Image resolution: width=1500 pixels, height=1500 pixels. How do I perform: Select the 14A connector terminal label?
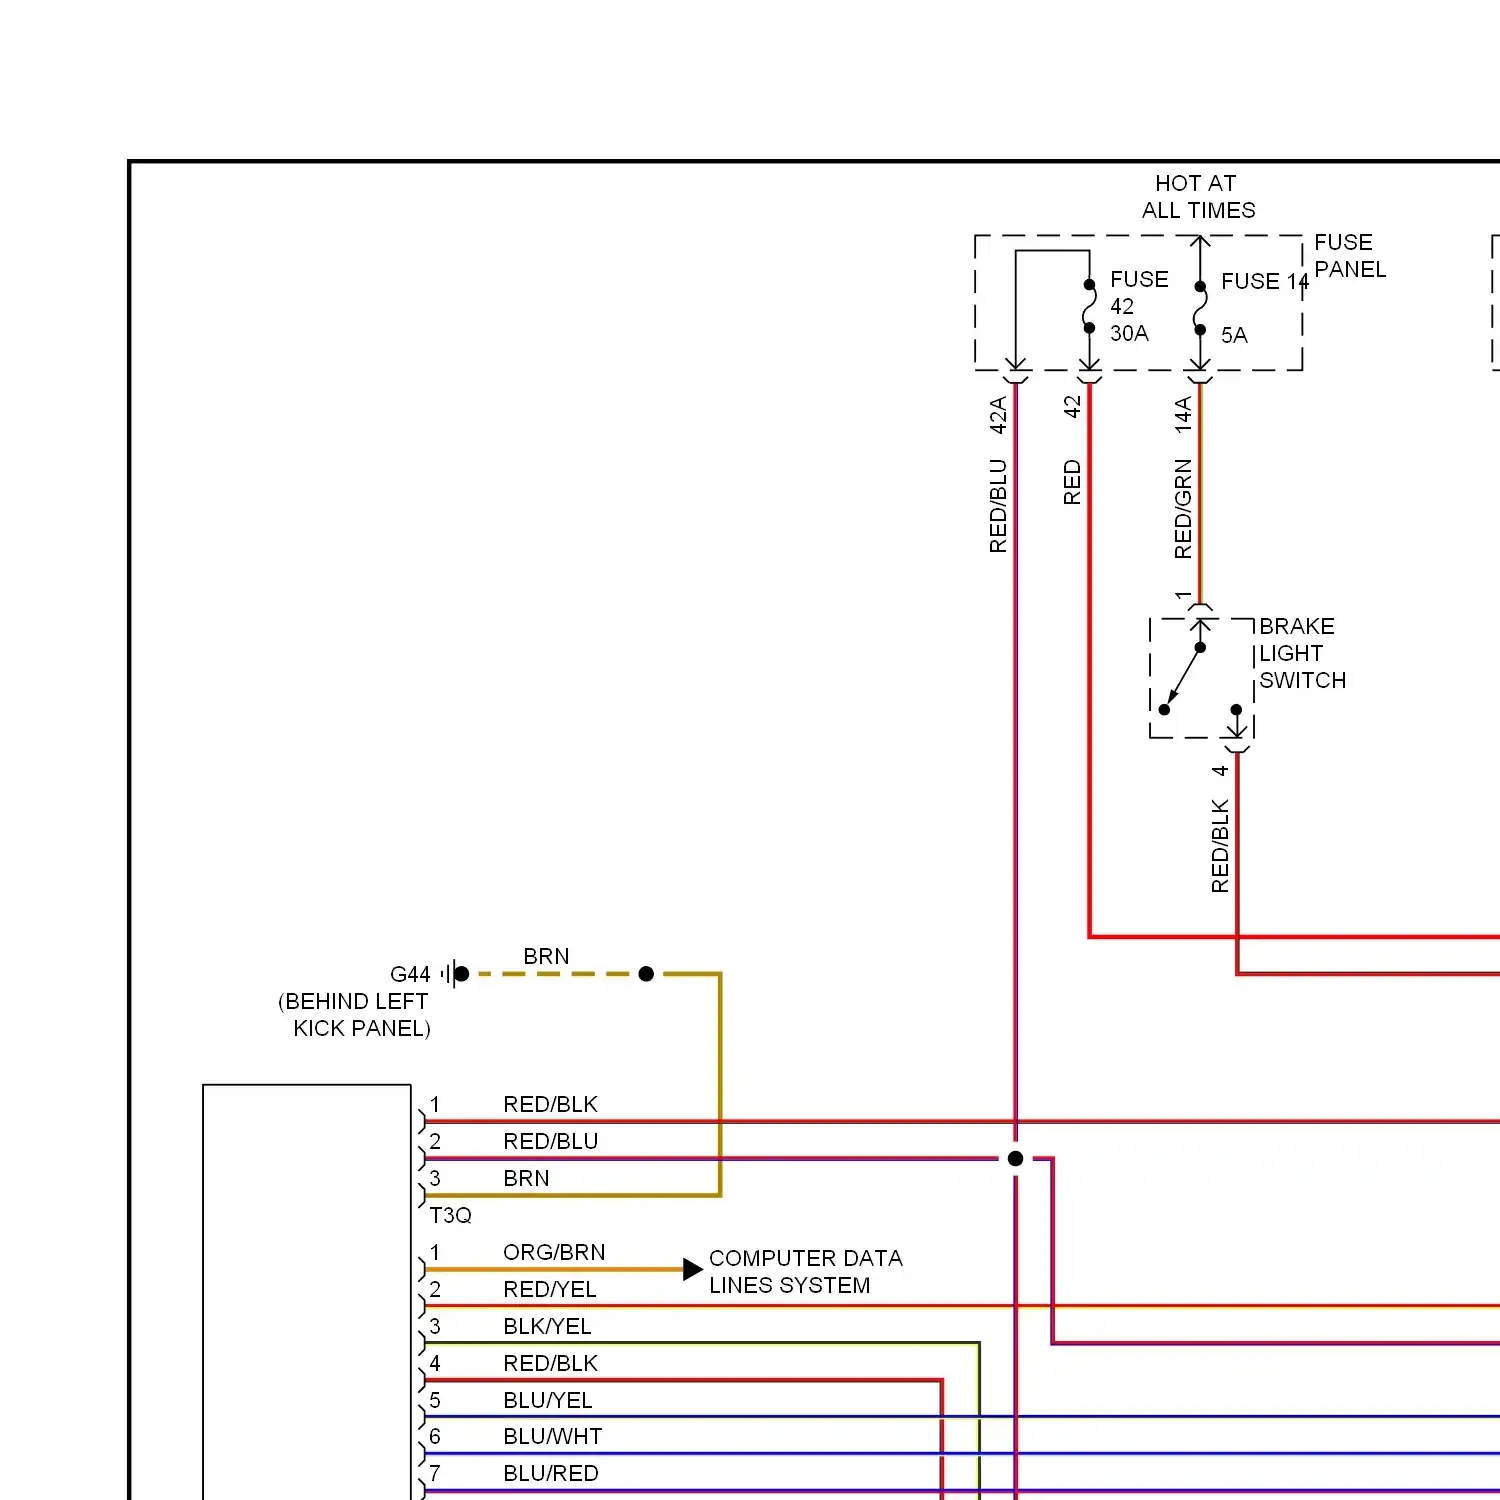[1183, 415]
